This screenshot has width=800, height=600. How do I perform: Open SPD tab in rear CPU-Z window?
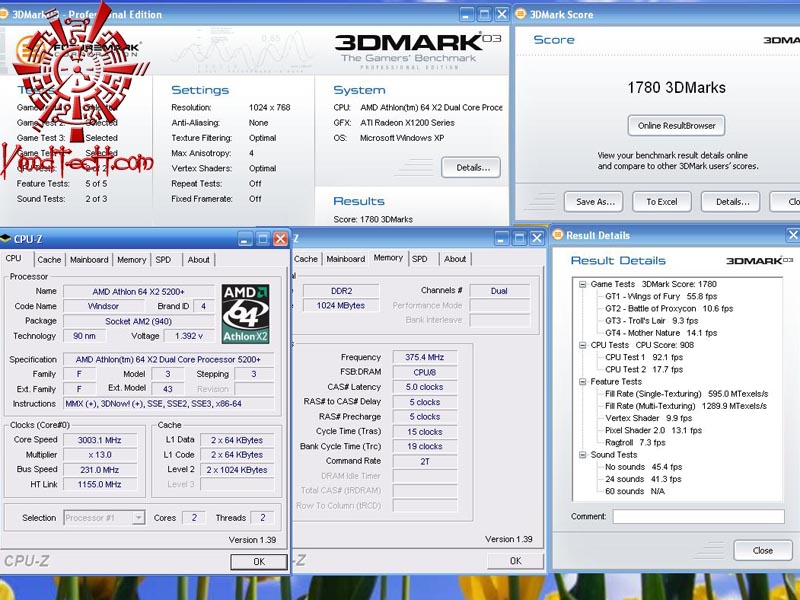coord(419,259)
